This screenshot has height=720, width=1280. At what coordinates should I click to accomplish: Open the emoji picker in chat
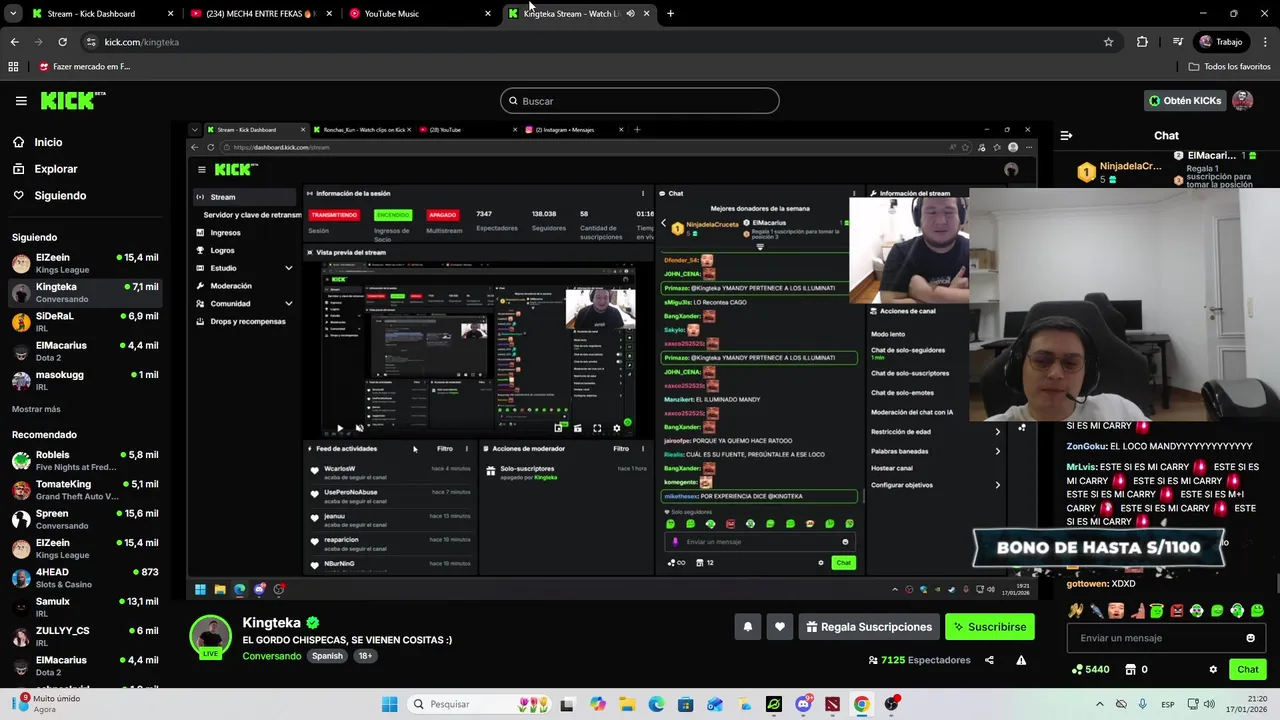pos(1250,638)
